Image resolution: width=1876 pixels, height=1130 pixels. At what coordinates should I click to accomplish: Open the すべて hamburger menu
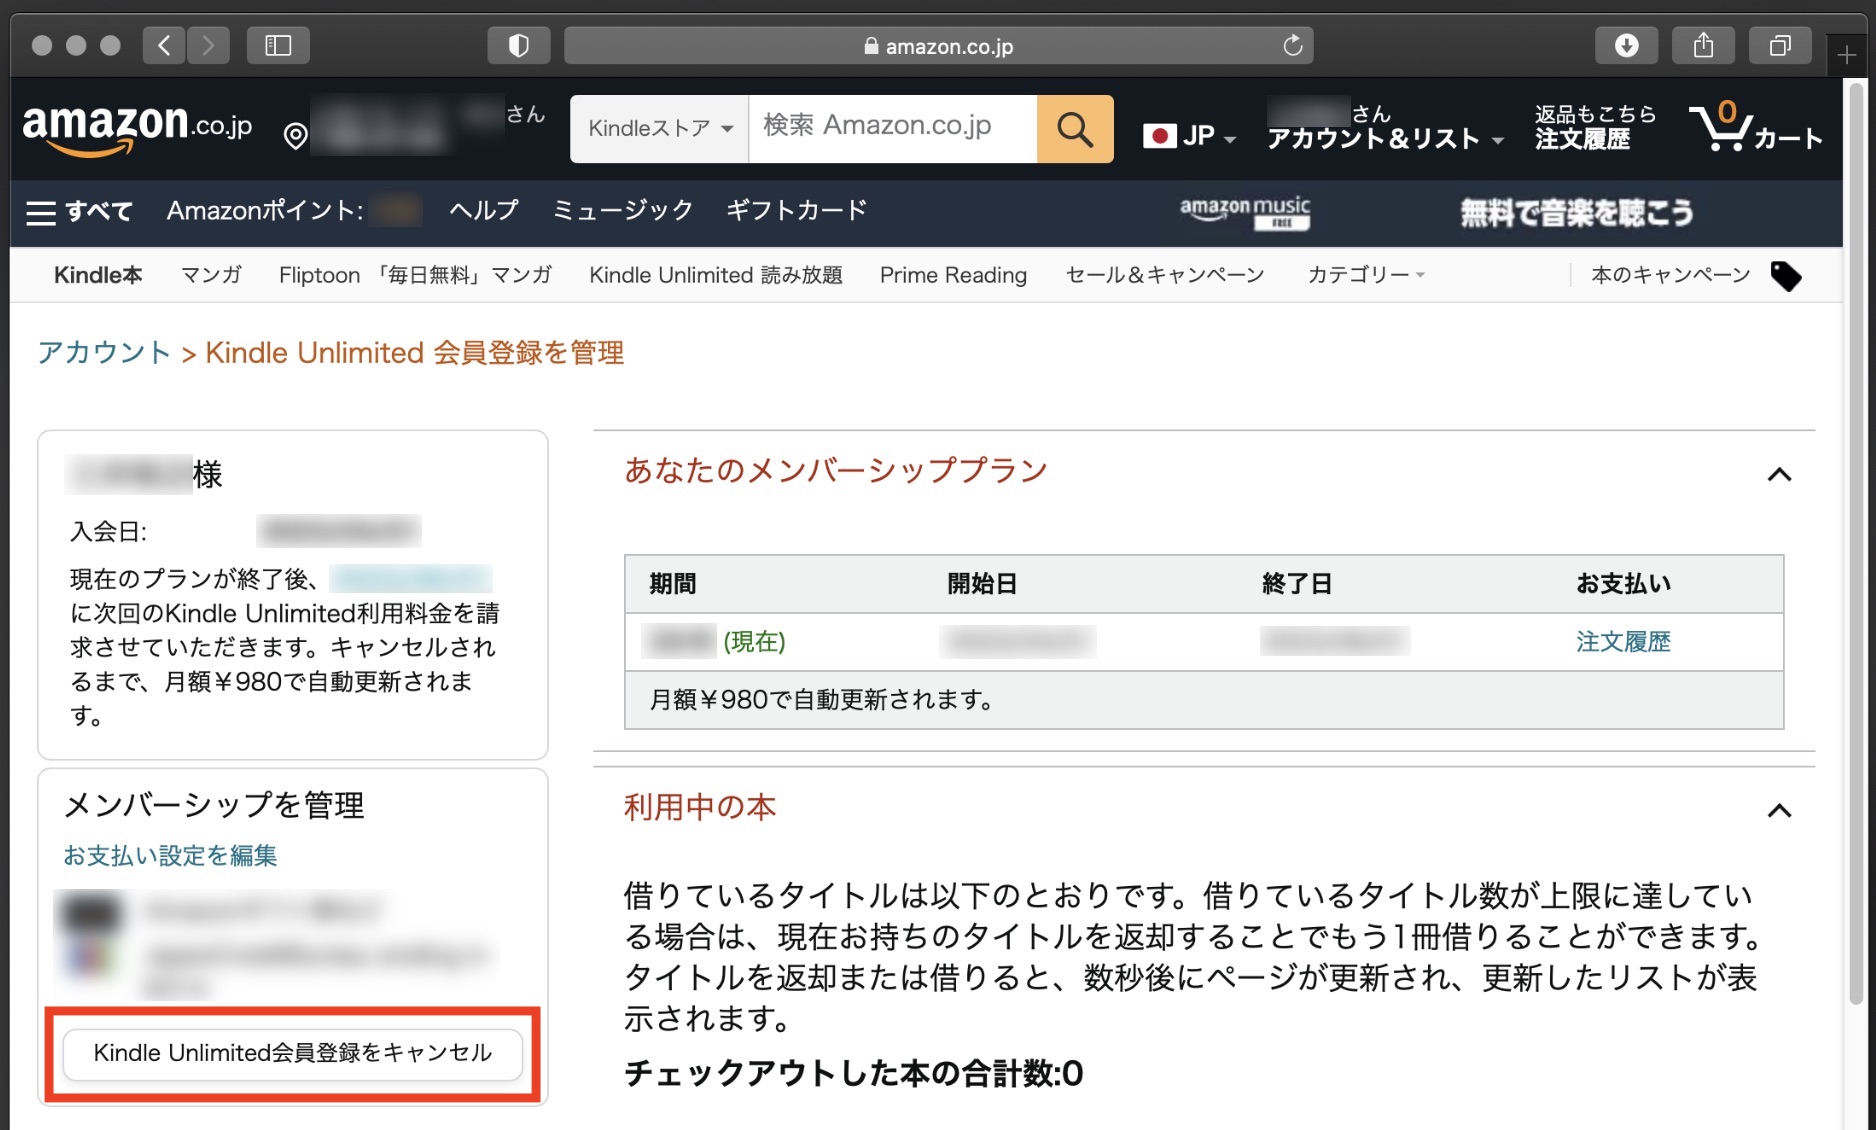coord(78,211)
